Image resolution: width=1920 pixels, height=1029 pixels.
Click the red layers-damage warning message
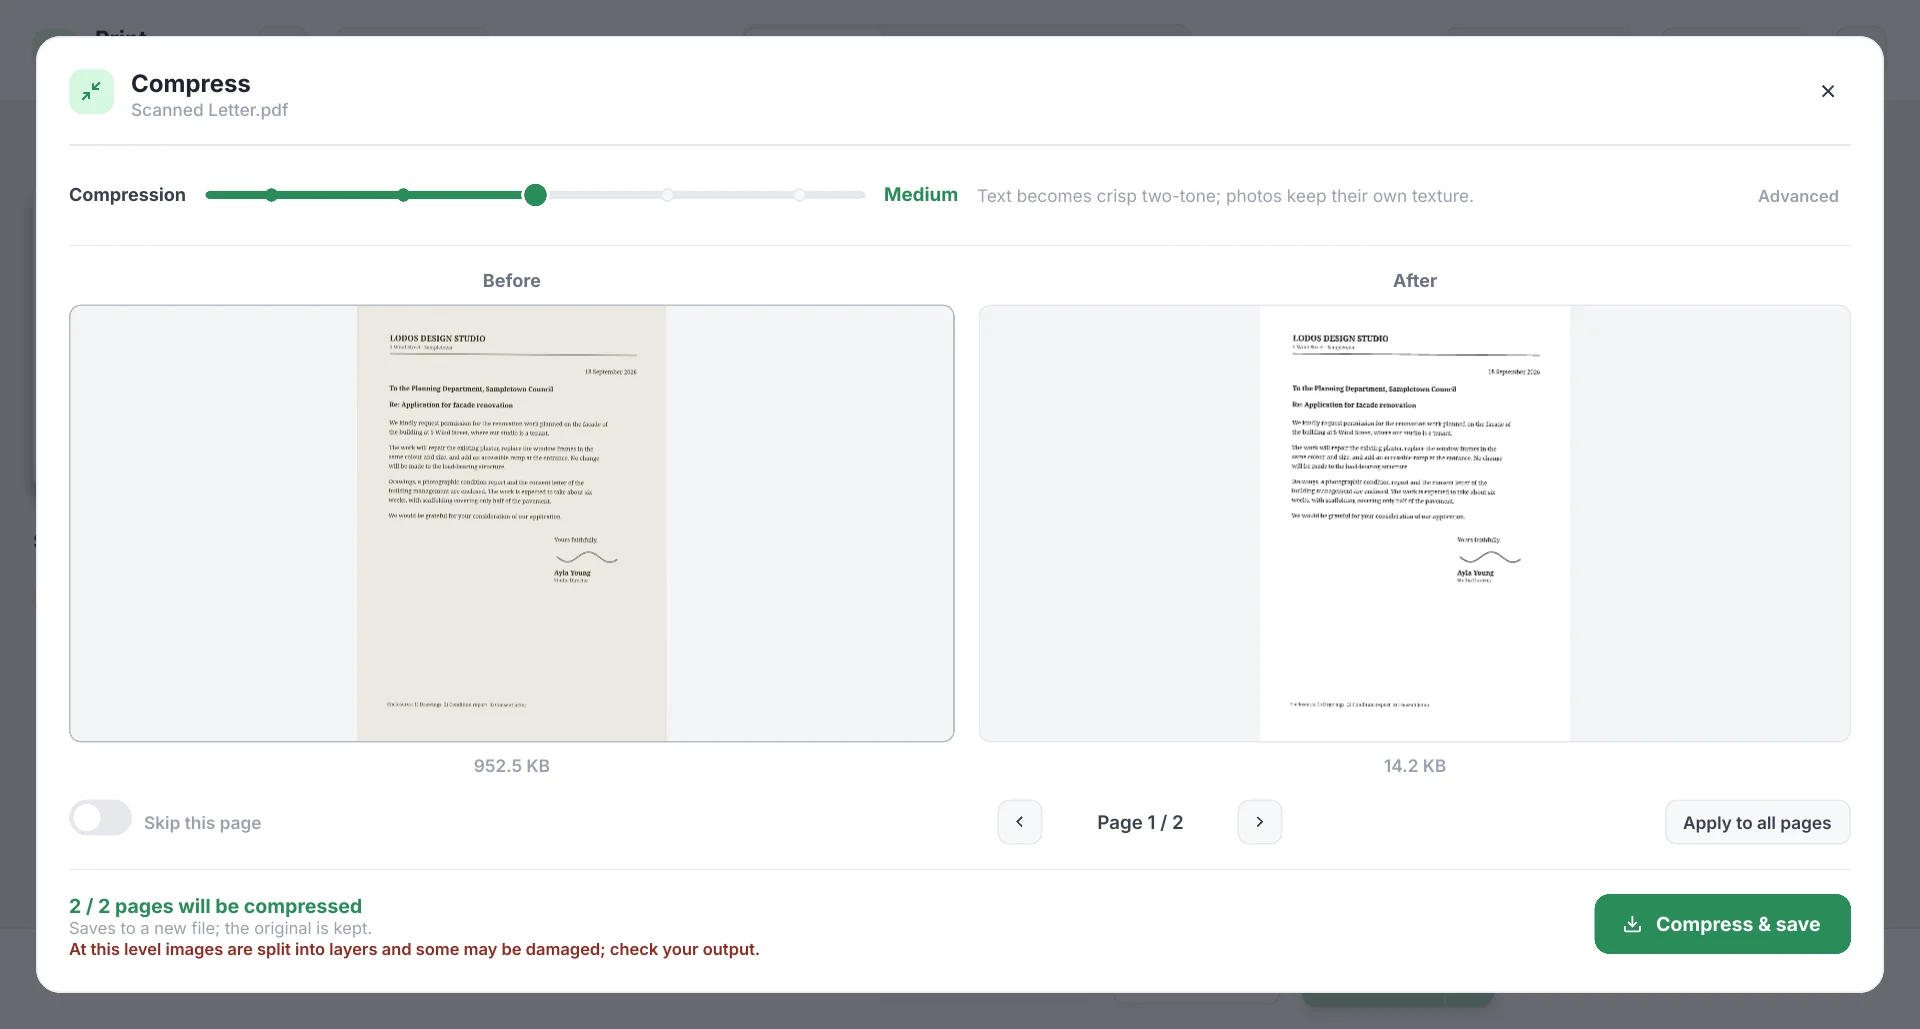coord(414,949)
